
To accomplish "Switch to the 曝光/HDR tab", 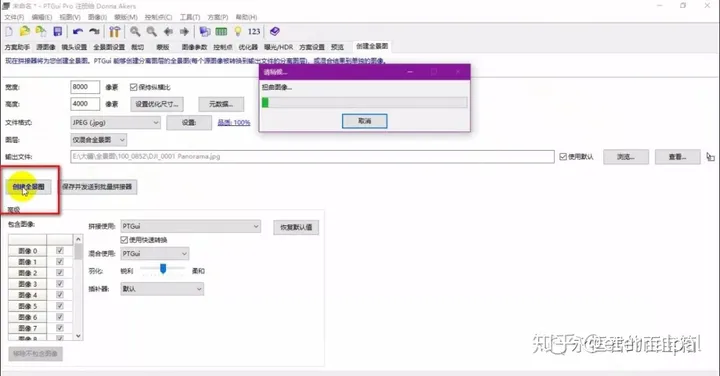I will coord(278,47).
